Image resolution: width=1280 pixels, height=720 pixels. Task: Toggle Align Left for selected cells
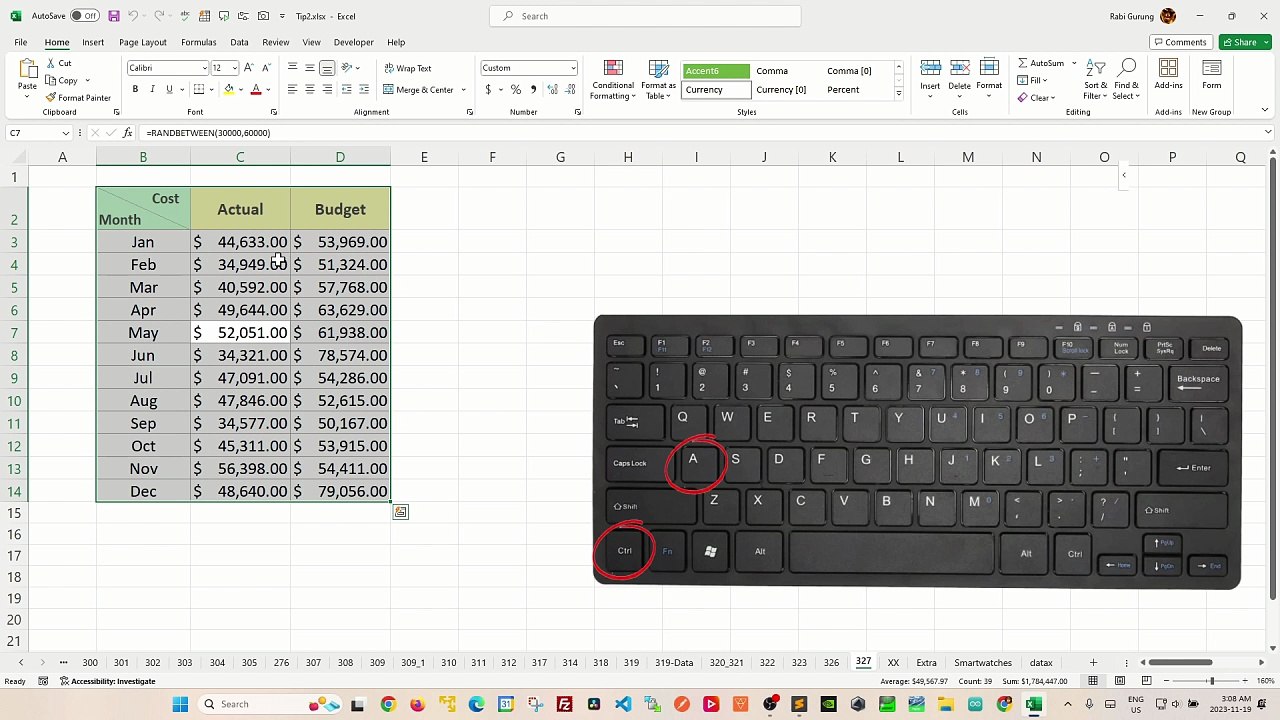click(293, 90)
